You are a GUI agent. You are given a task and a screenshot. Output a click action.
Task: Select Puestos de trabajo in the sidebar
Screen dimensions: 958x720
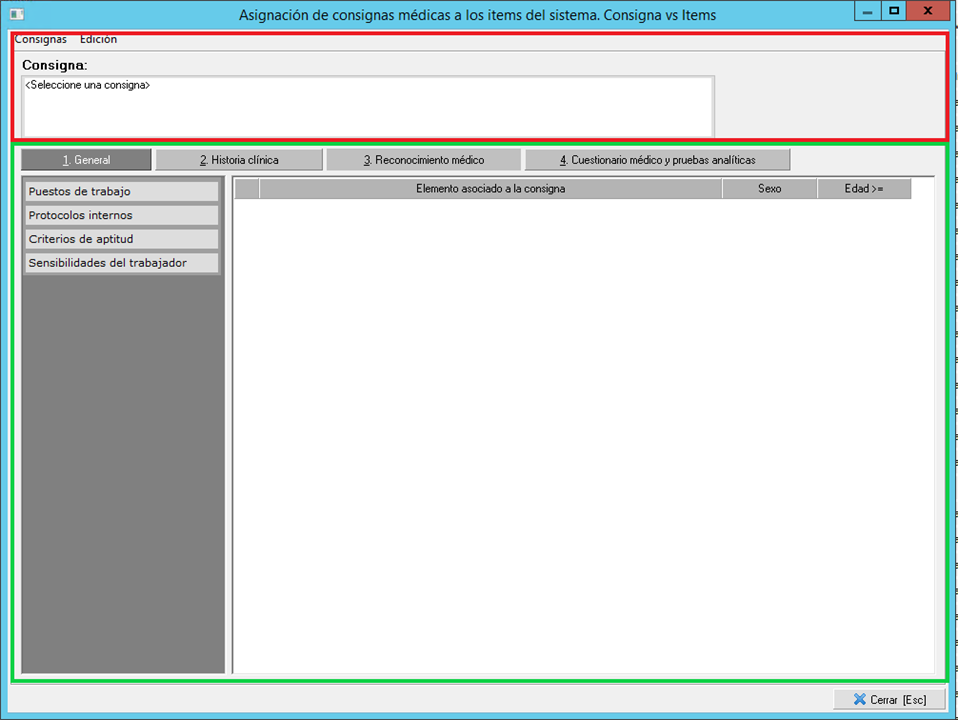pos(120,191)
